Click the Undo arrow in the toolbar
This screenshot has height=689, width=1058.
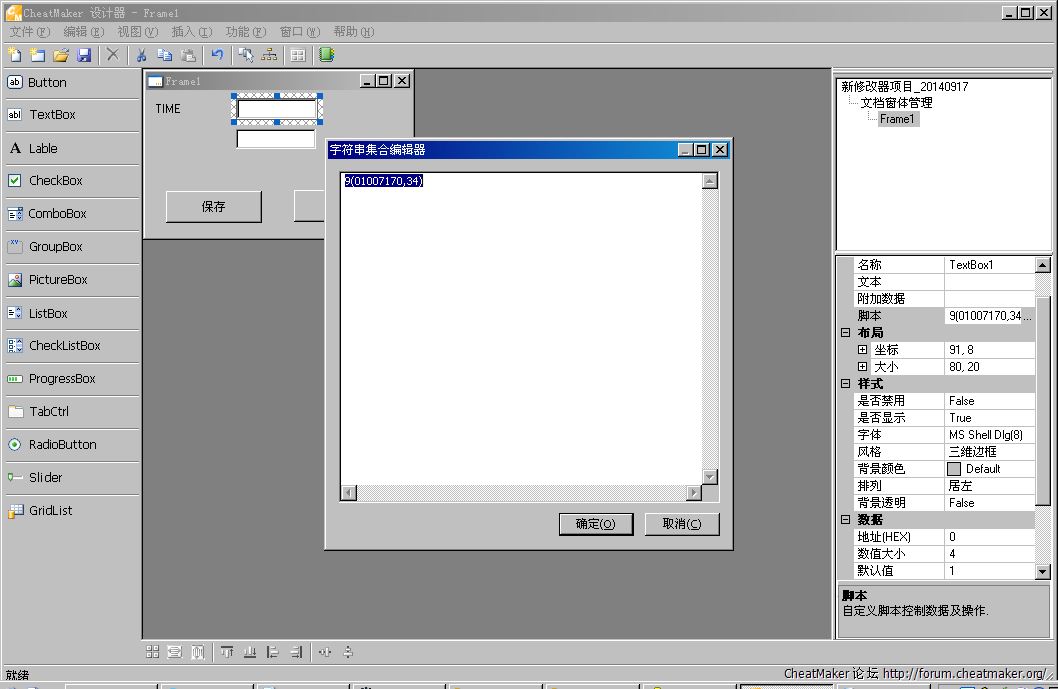[217, 55]
